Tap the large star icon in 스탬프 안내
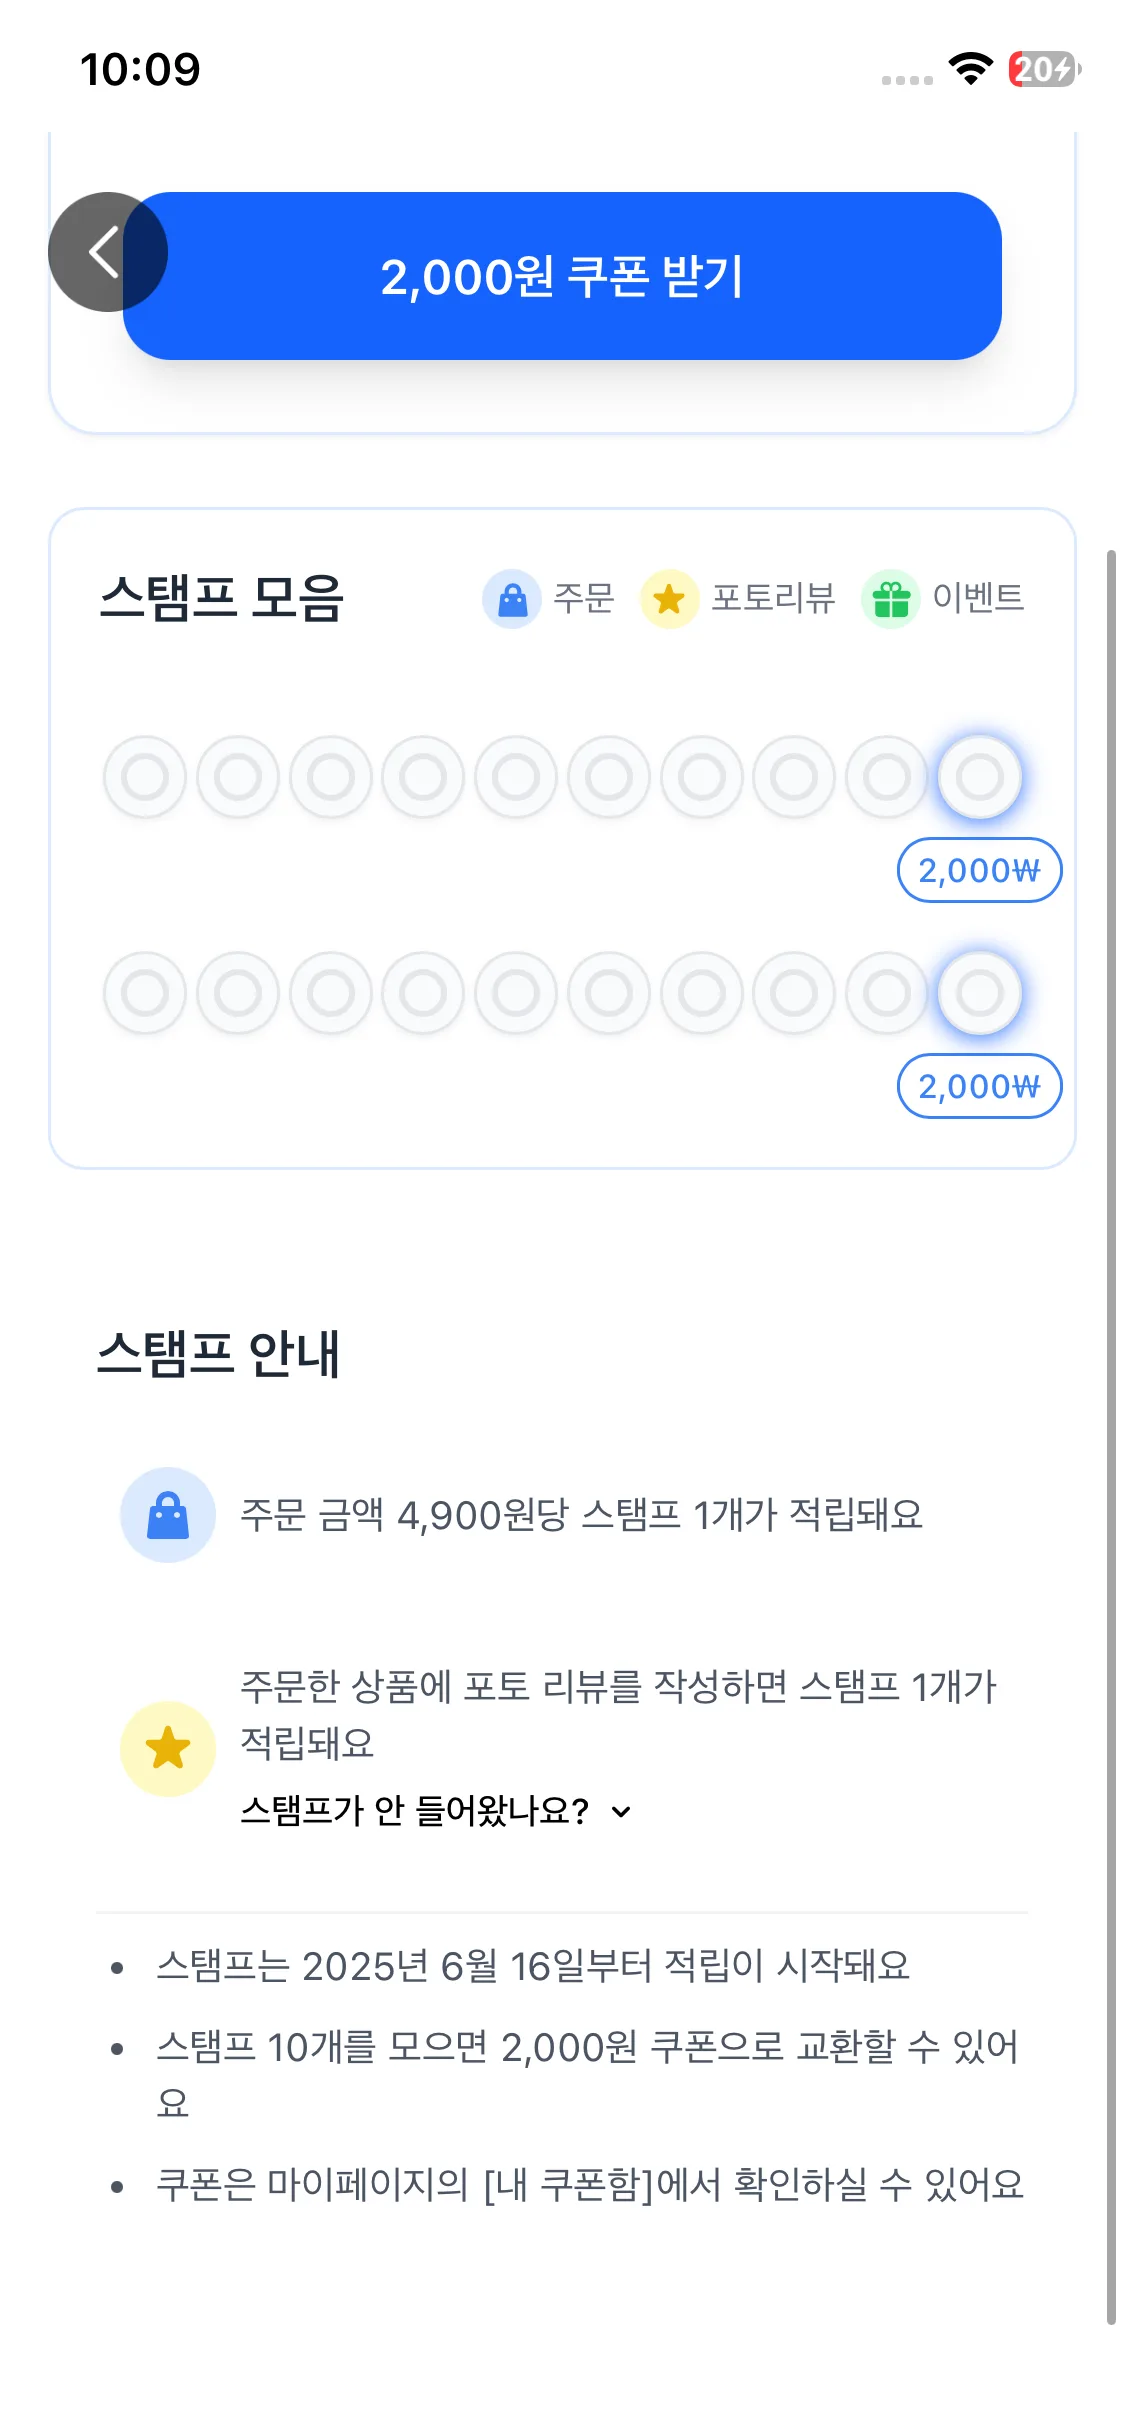 click(168, 1749)
